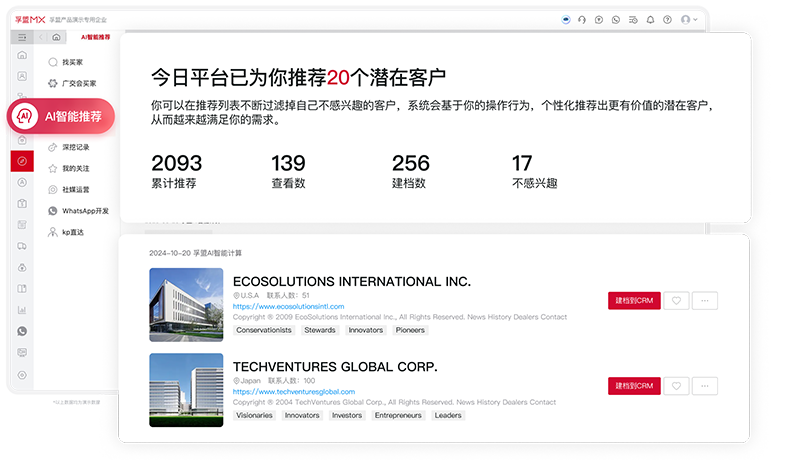This screenshot has height=460, width=794.
Task: Click the EcoSolutions International building thumbnail
Action: pyautogui.click(x=186, y=305)
